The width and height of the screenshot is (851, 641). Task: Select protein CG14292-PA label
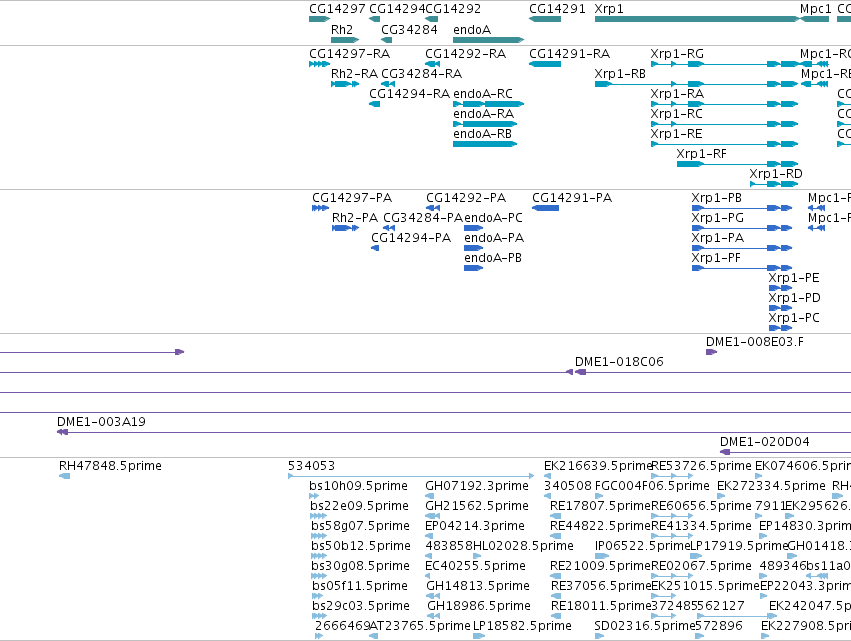[x=466, y=198]
